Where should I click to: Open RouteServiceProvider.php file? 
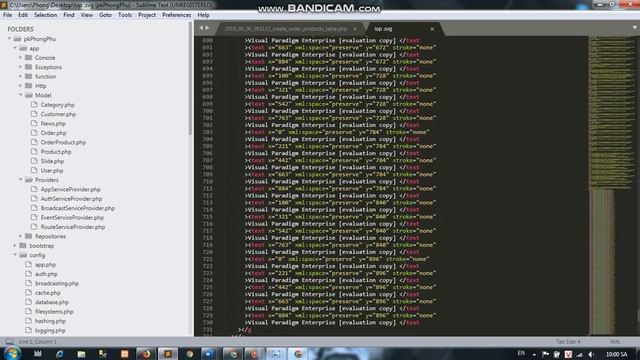coord(73,227)
